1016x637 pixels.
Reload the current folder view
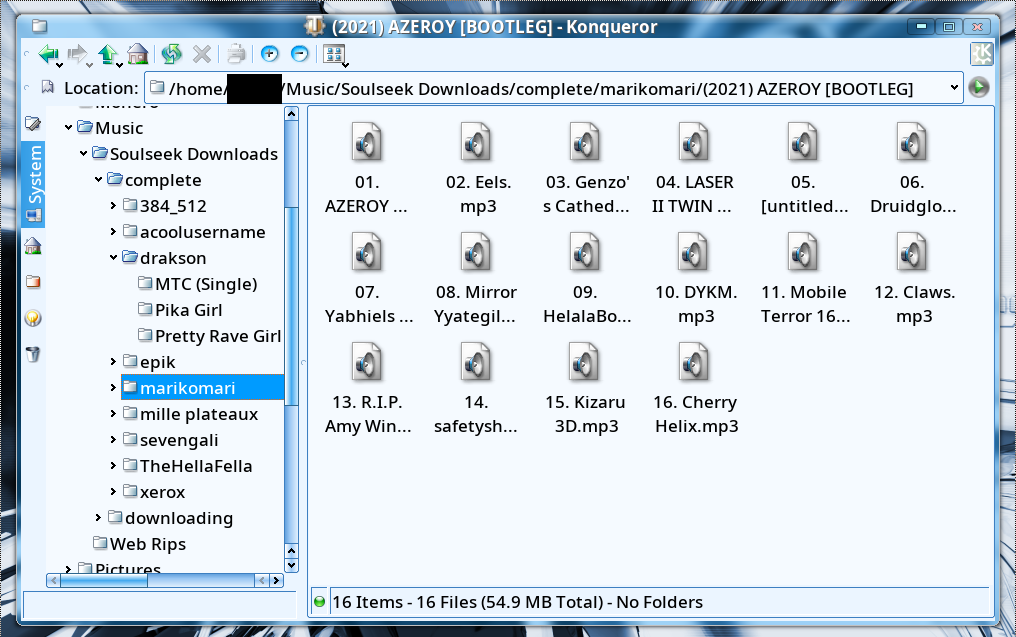coord(172,54)
